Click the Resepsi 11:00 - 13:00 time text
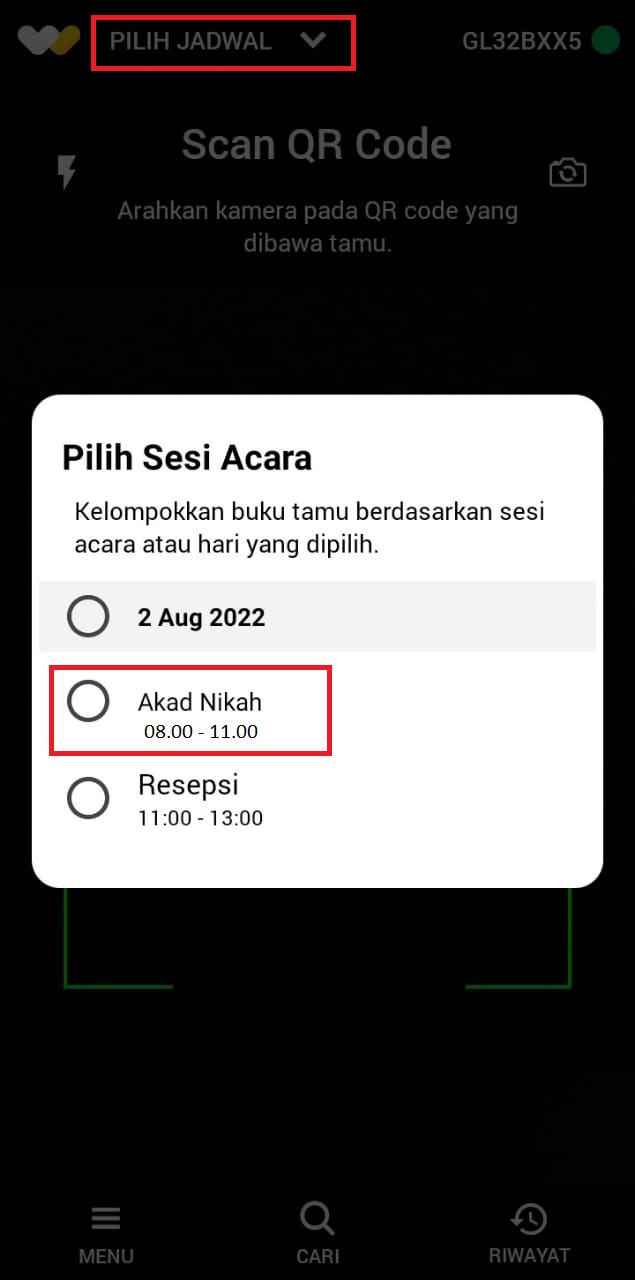The image size is (635, 1280). pos(200,818)
